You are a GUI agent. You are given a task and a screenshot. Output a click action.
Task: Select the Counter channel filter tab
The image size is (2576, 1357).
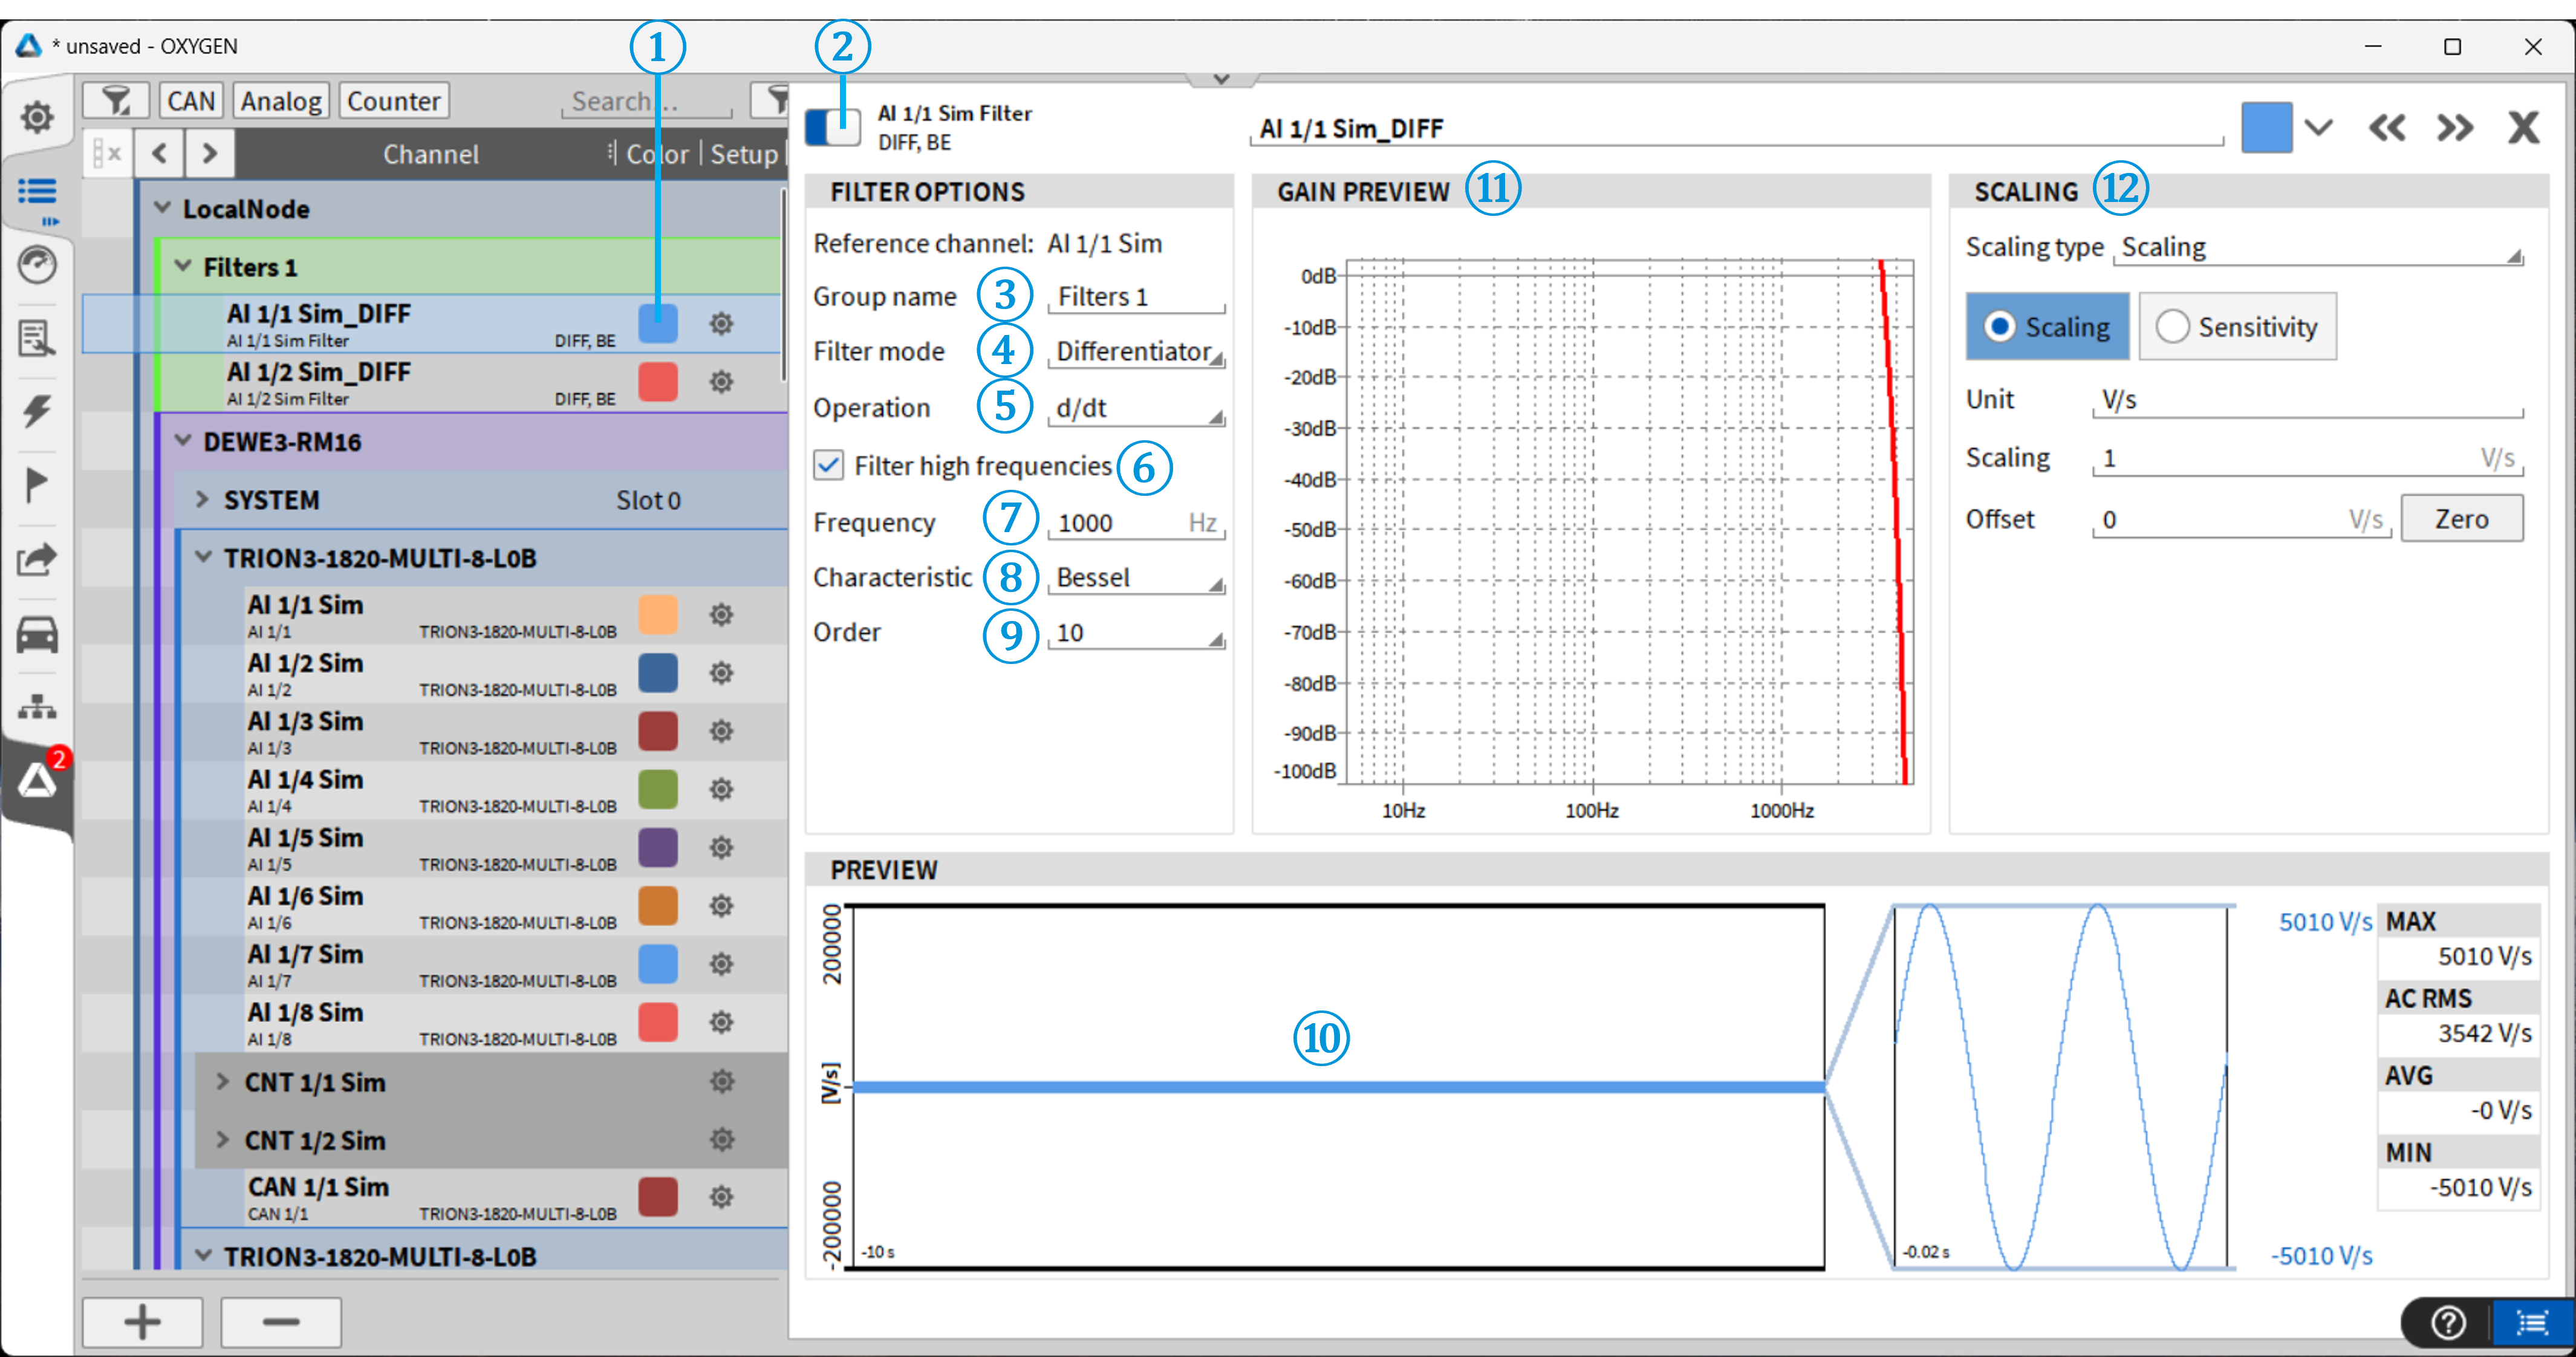(393, 101)
